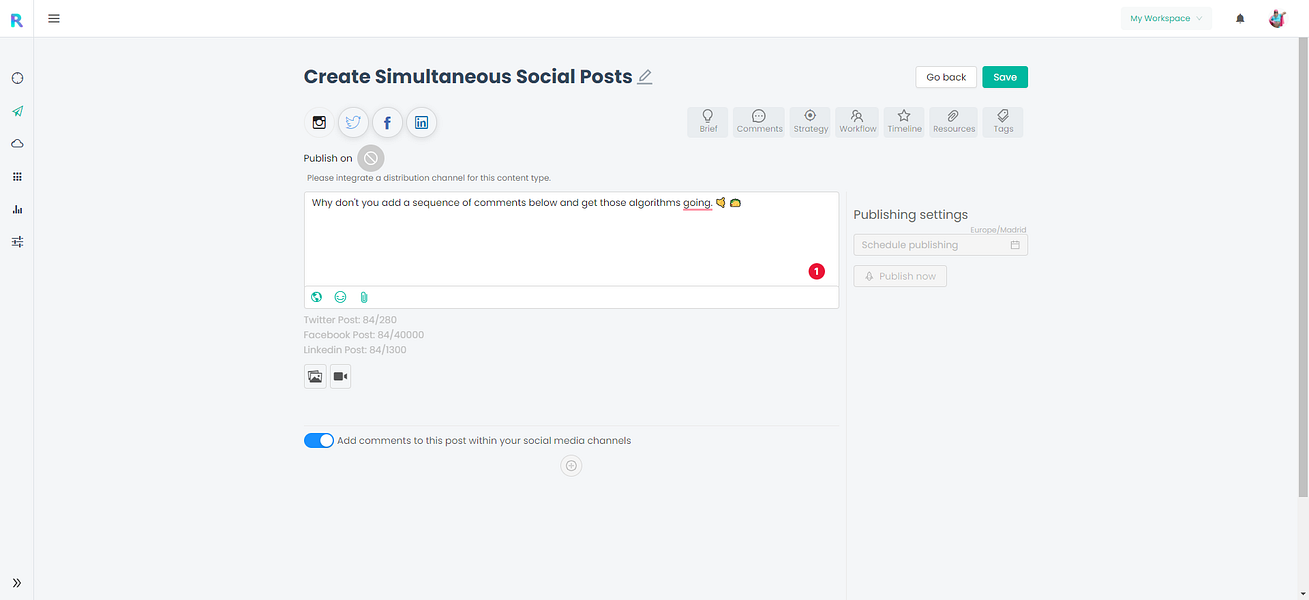Add a video using the camera icon
This screenshot has height=600, width=1309.
pos(340,376)
